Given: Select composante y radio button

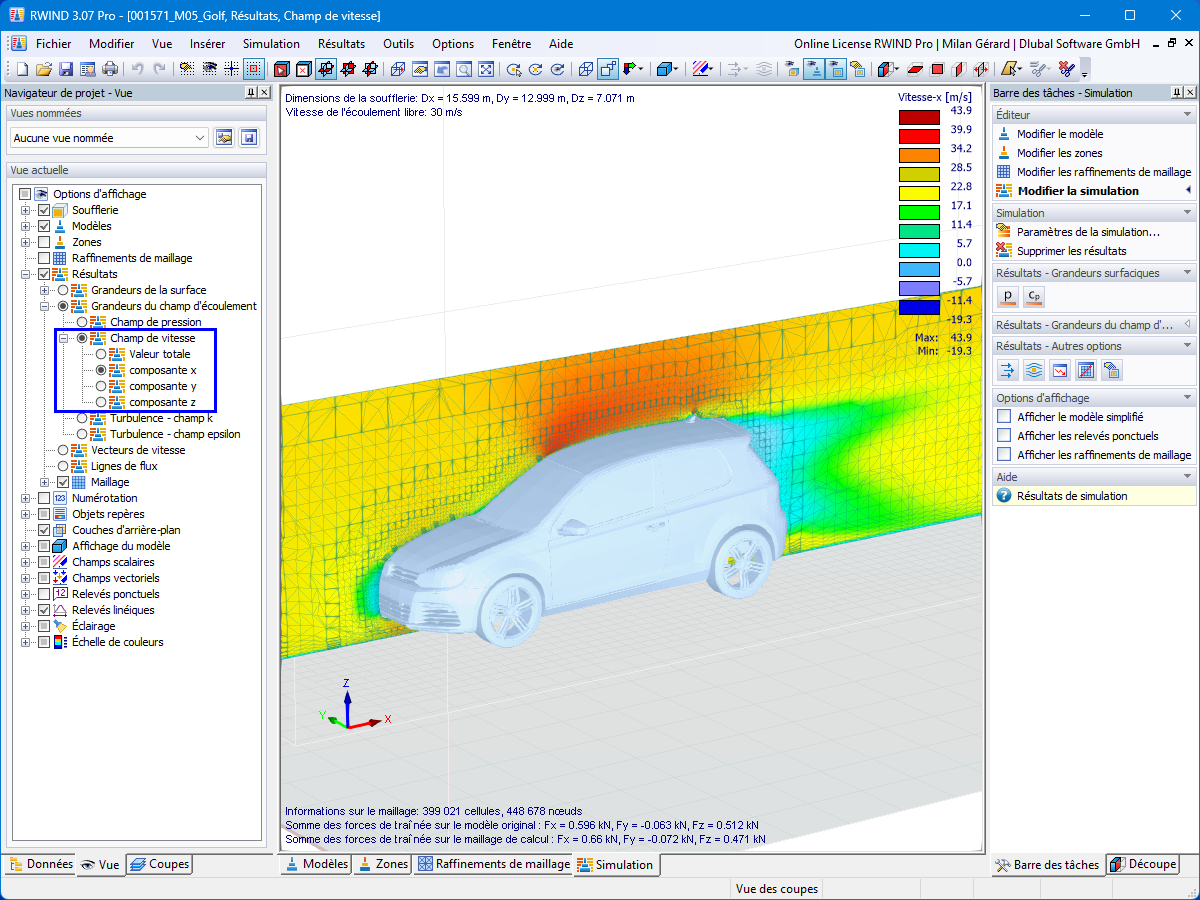Looking at the screenshot, I should click(101, 386).
